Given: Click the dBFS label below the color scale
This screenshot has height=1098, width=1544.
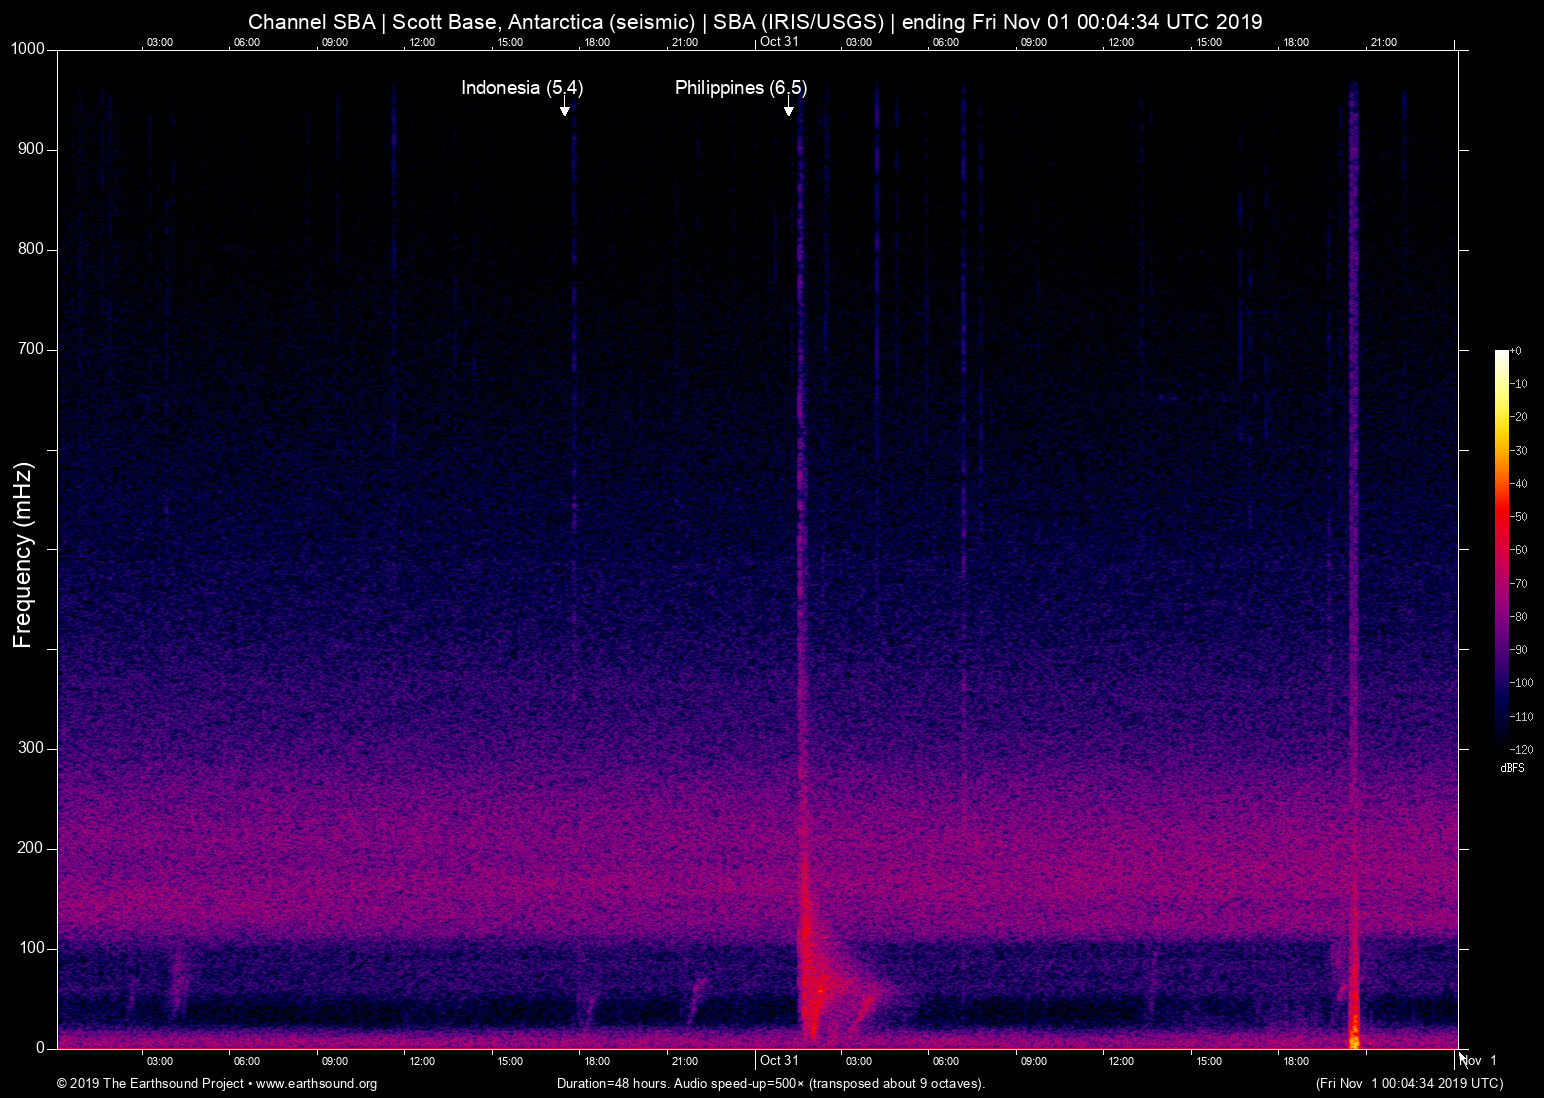Looking at the screenshot, I should coord(1513,768).
